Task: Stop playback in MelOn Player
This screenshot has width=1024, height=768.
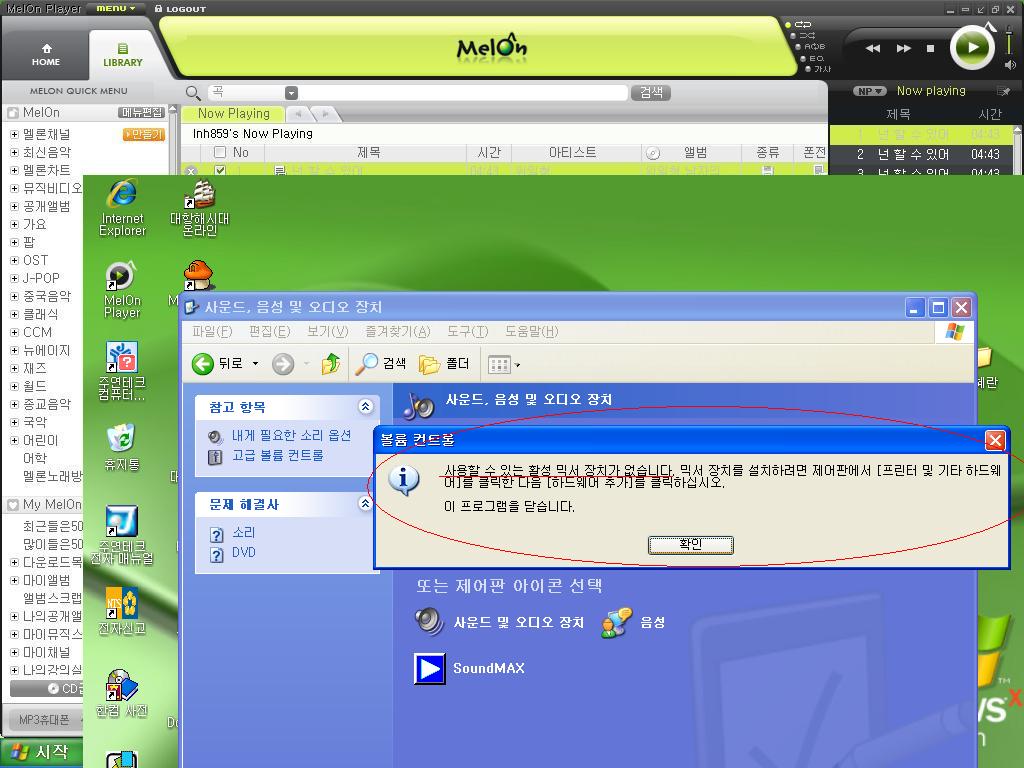Action: pos(931,48)
